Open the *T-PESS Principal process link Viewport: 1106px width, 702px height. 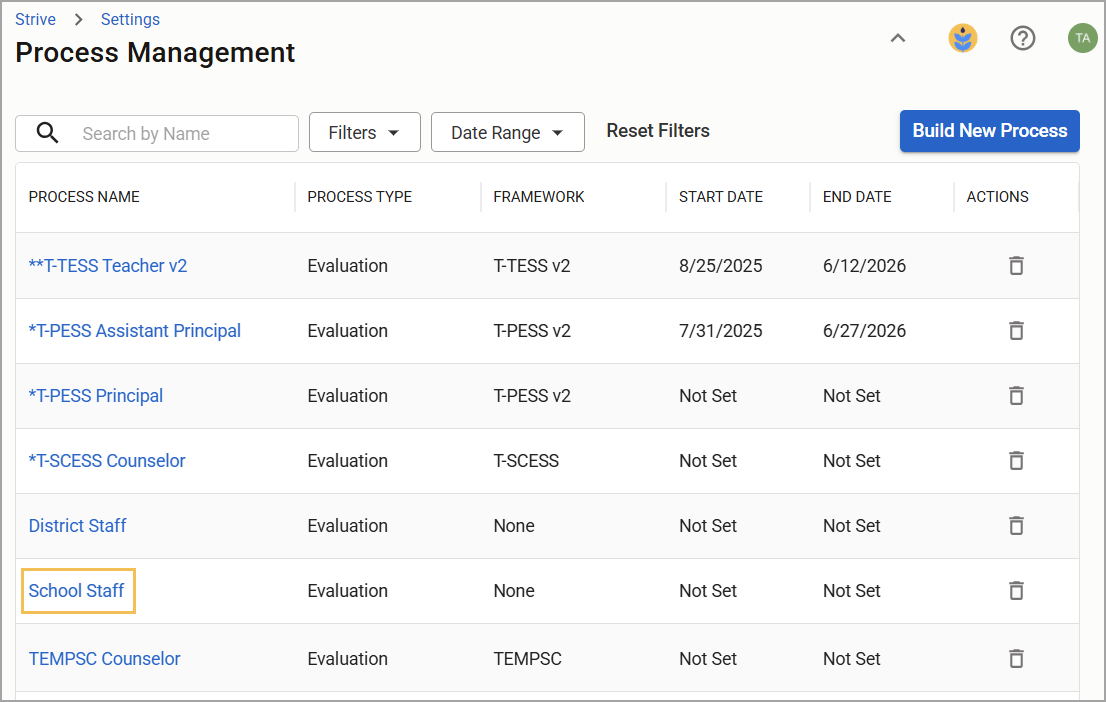96,396
